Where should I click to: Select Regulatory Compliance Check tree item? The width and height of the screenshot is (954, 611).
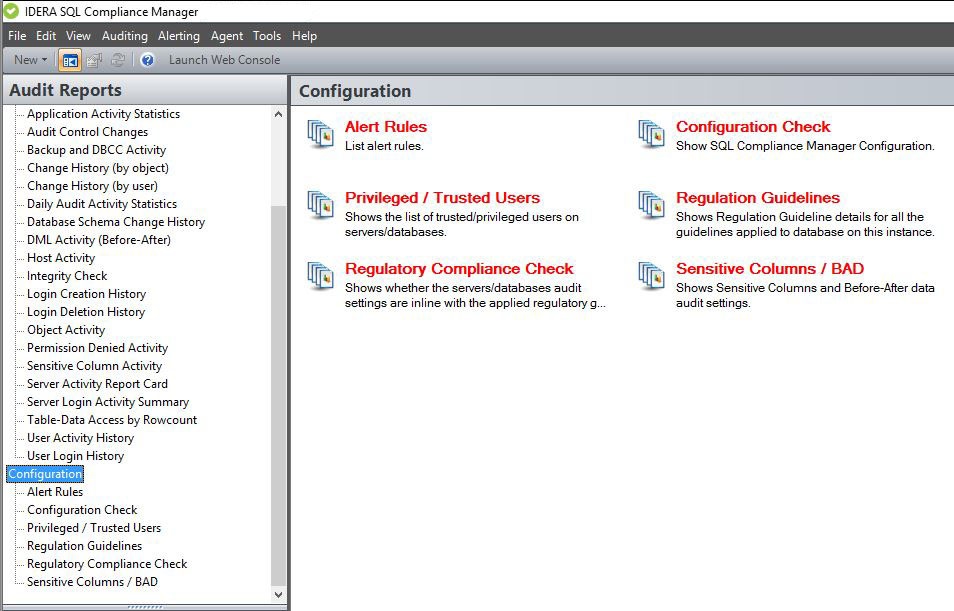pos(107,564)
